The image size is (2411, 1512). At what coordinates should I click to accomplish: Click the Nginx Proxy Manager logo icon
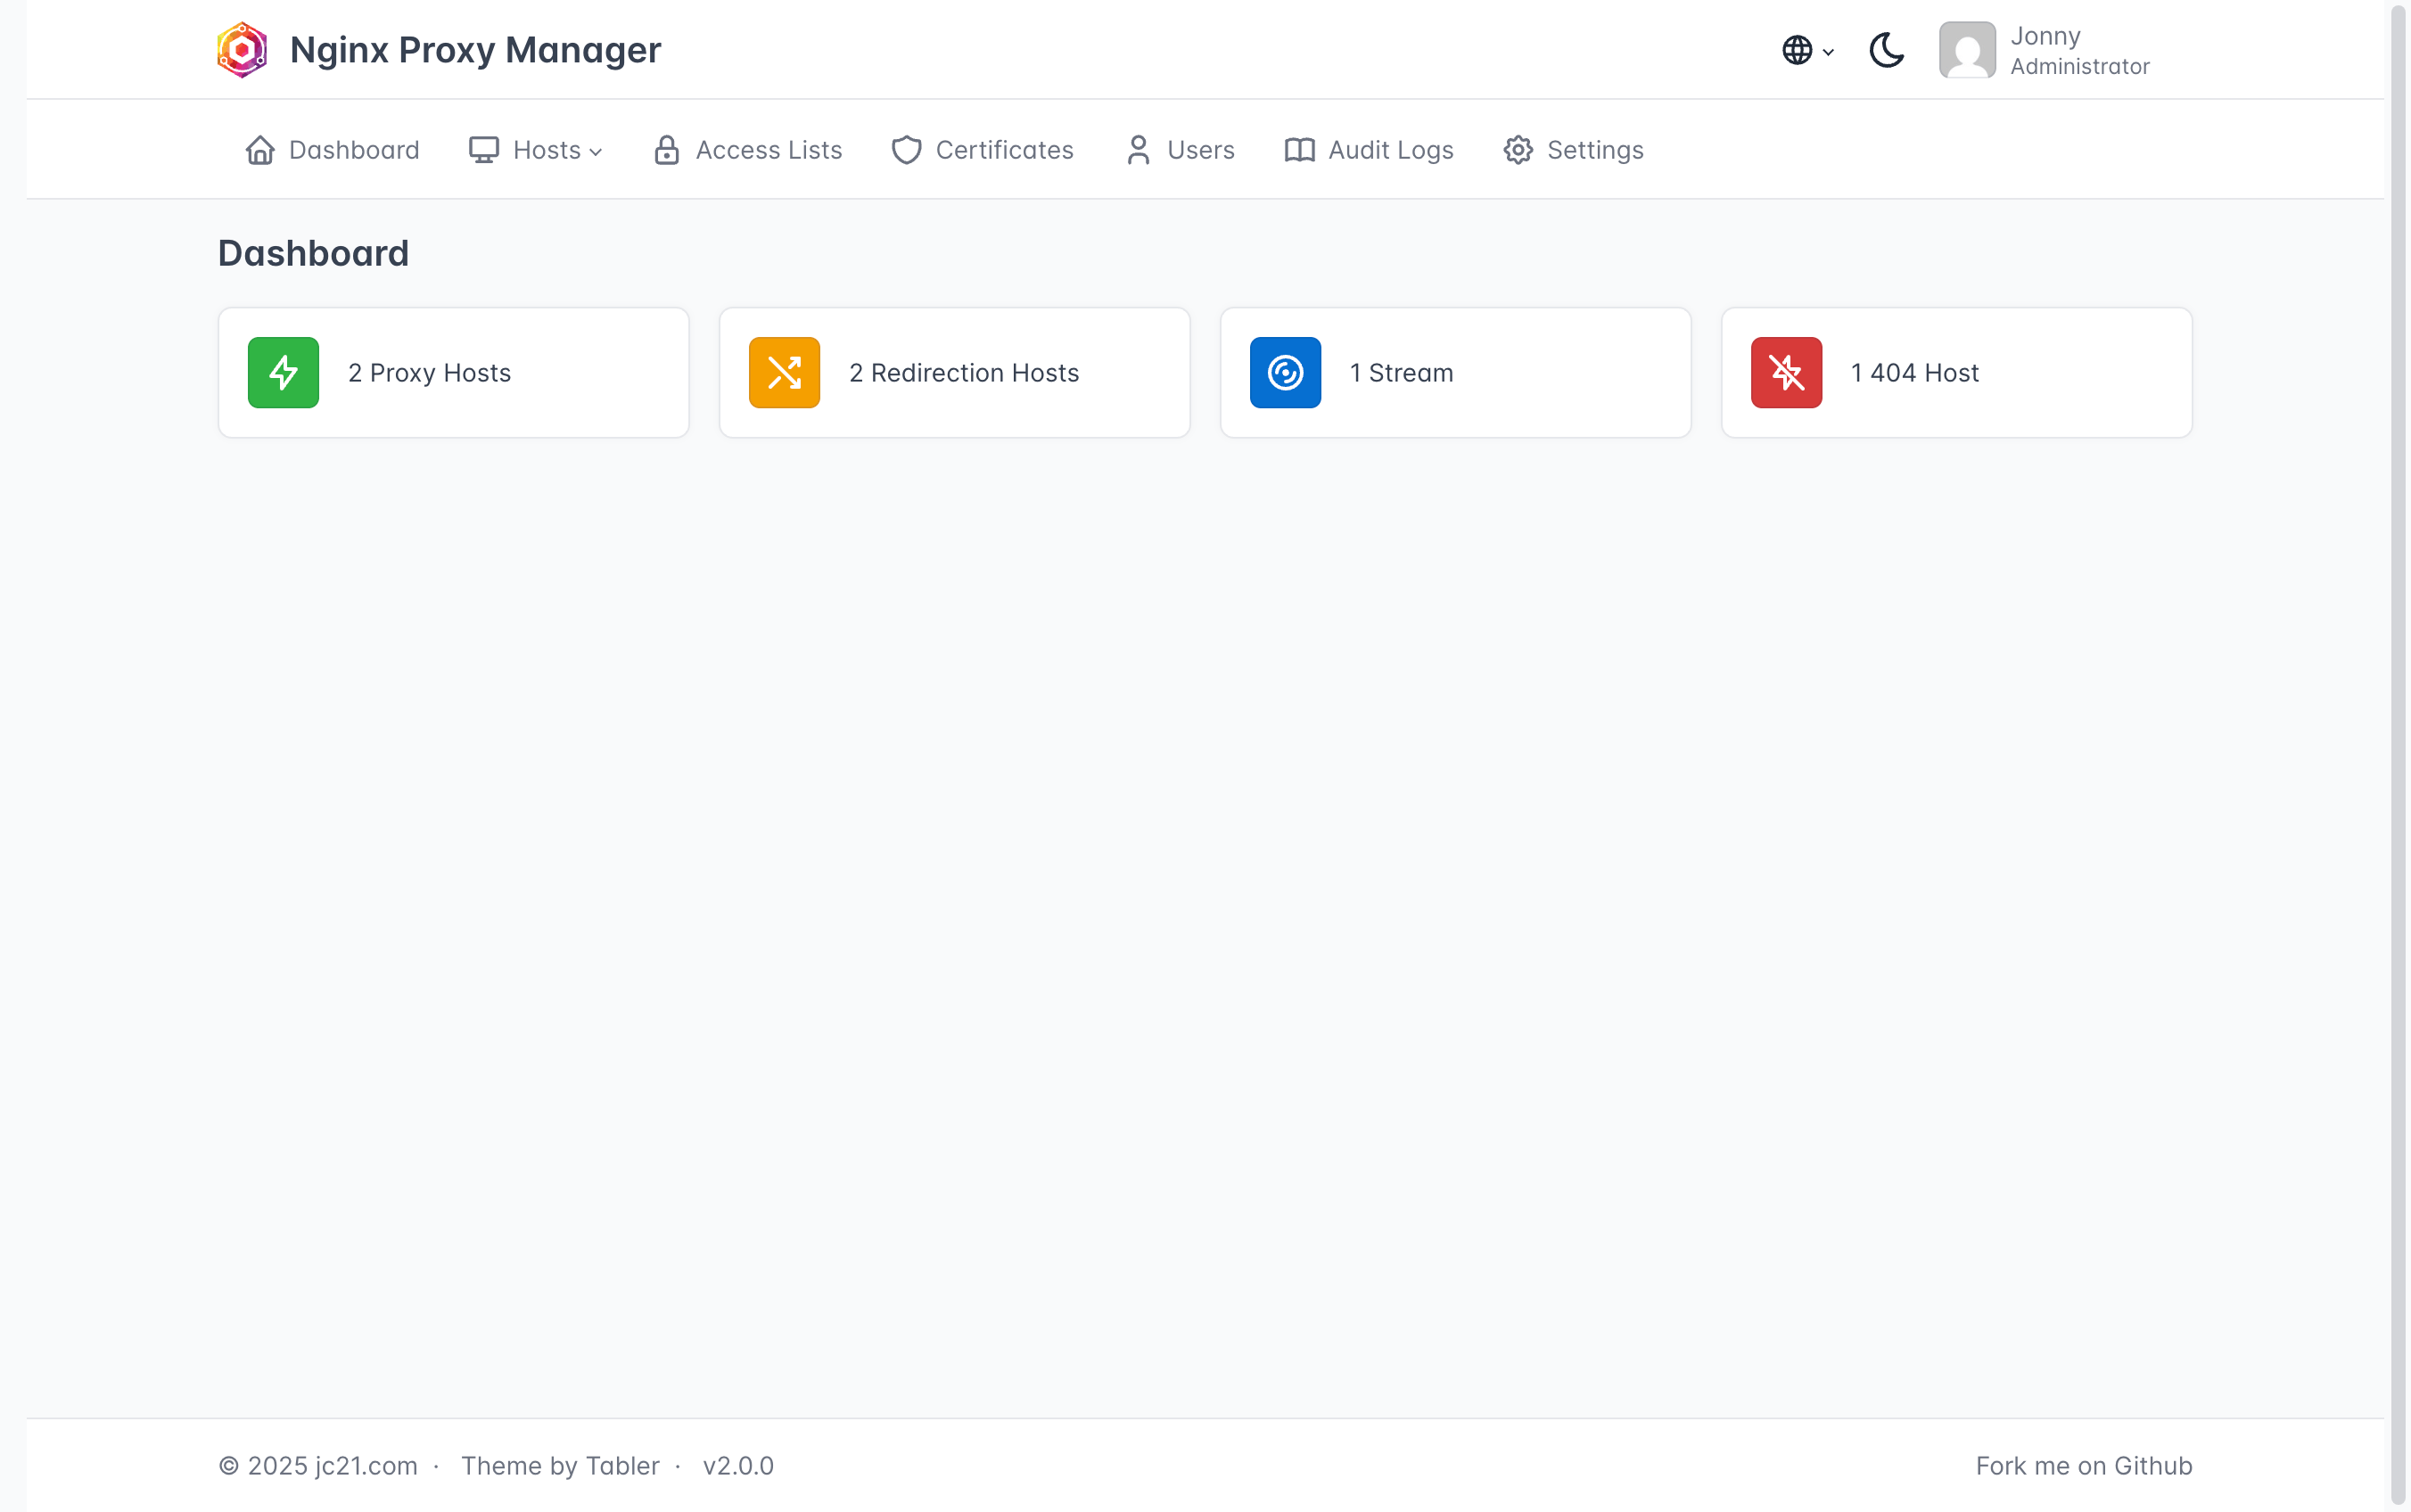pyautogui.click(x=242, y=50)
